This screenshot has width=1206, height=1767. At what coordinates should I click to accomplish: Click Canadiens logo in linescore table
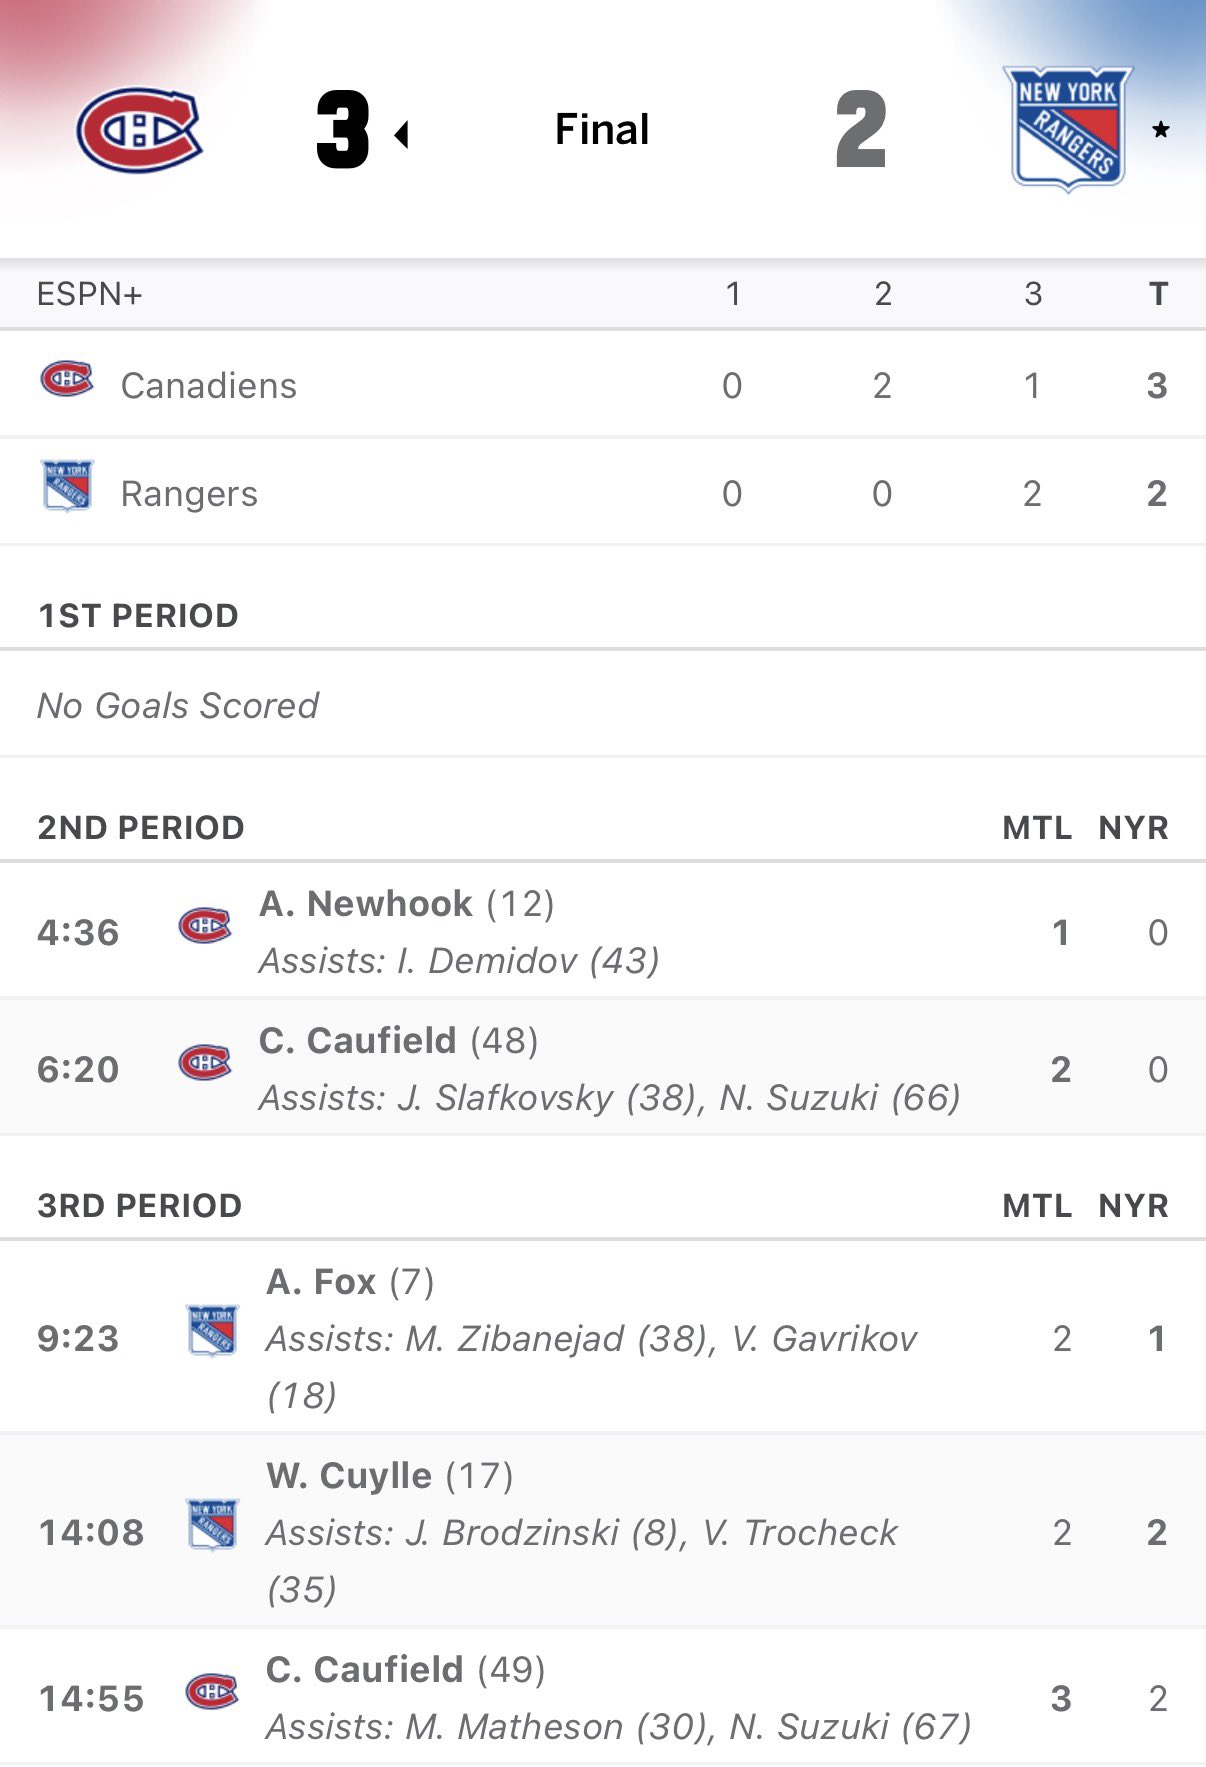(x=67, y=380)
